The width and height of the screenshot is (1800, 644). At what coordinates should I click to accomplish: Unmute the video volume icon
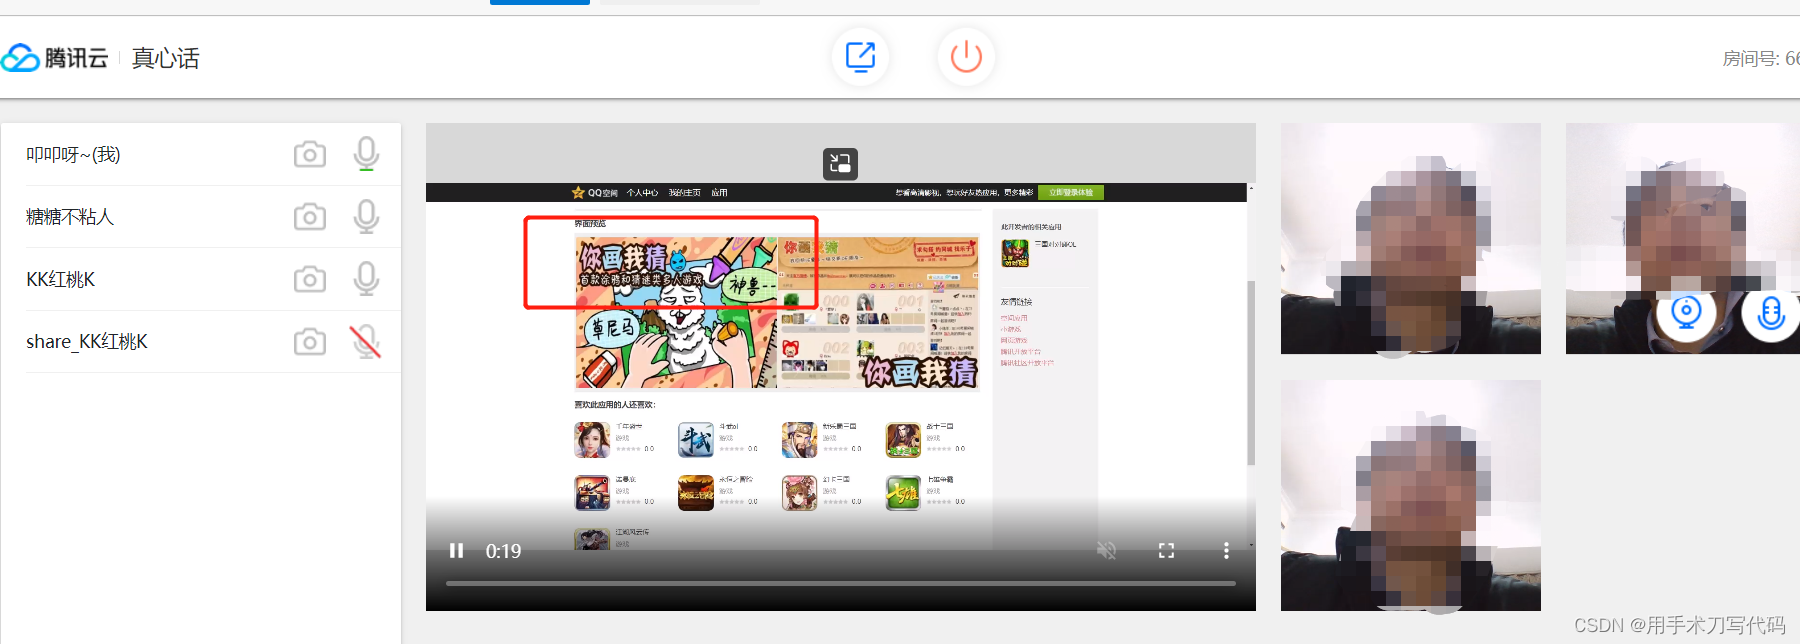1106,550
